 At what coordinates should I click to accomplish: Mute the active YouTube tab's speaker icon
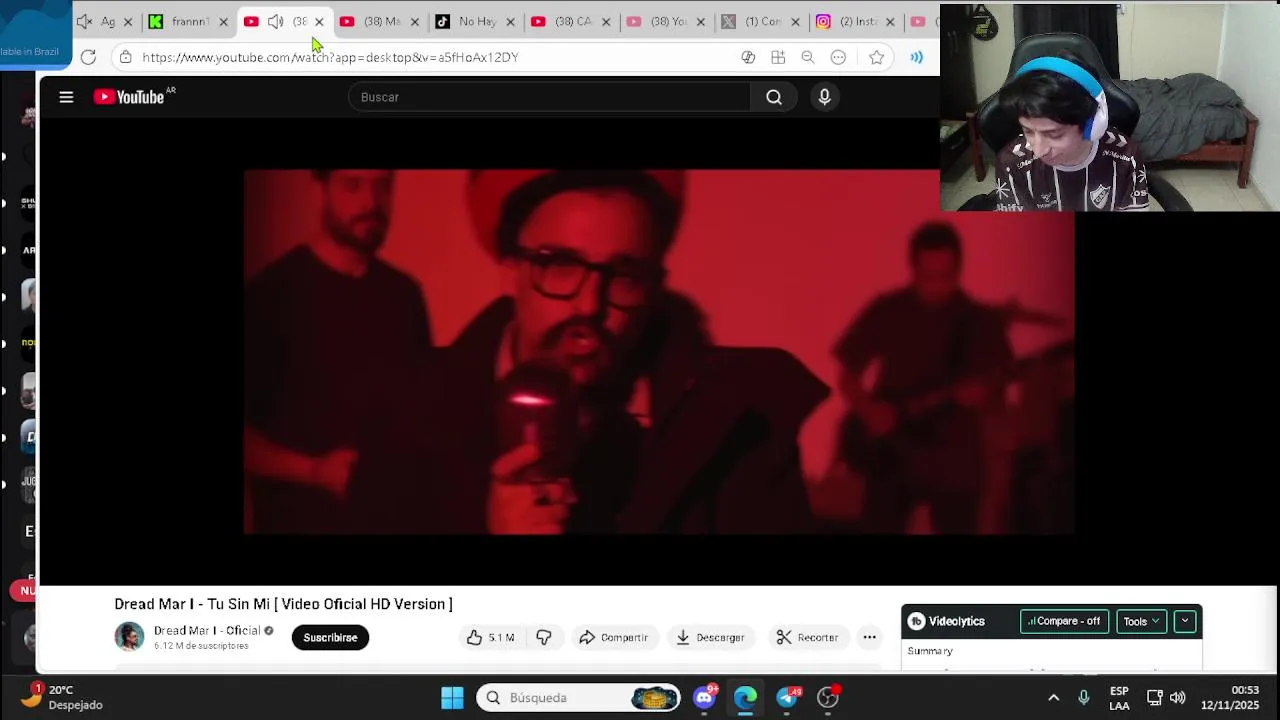click(x=275, y=21)
